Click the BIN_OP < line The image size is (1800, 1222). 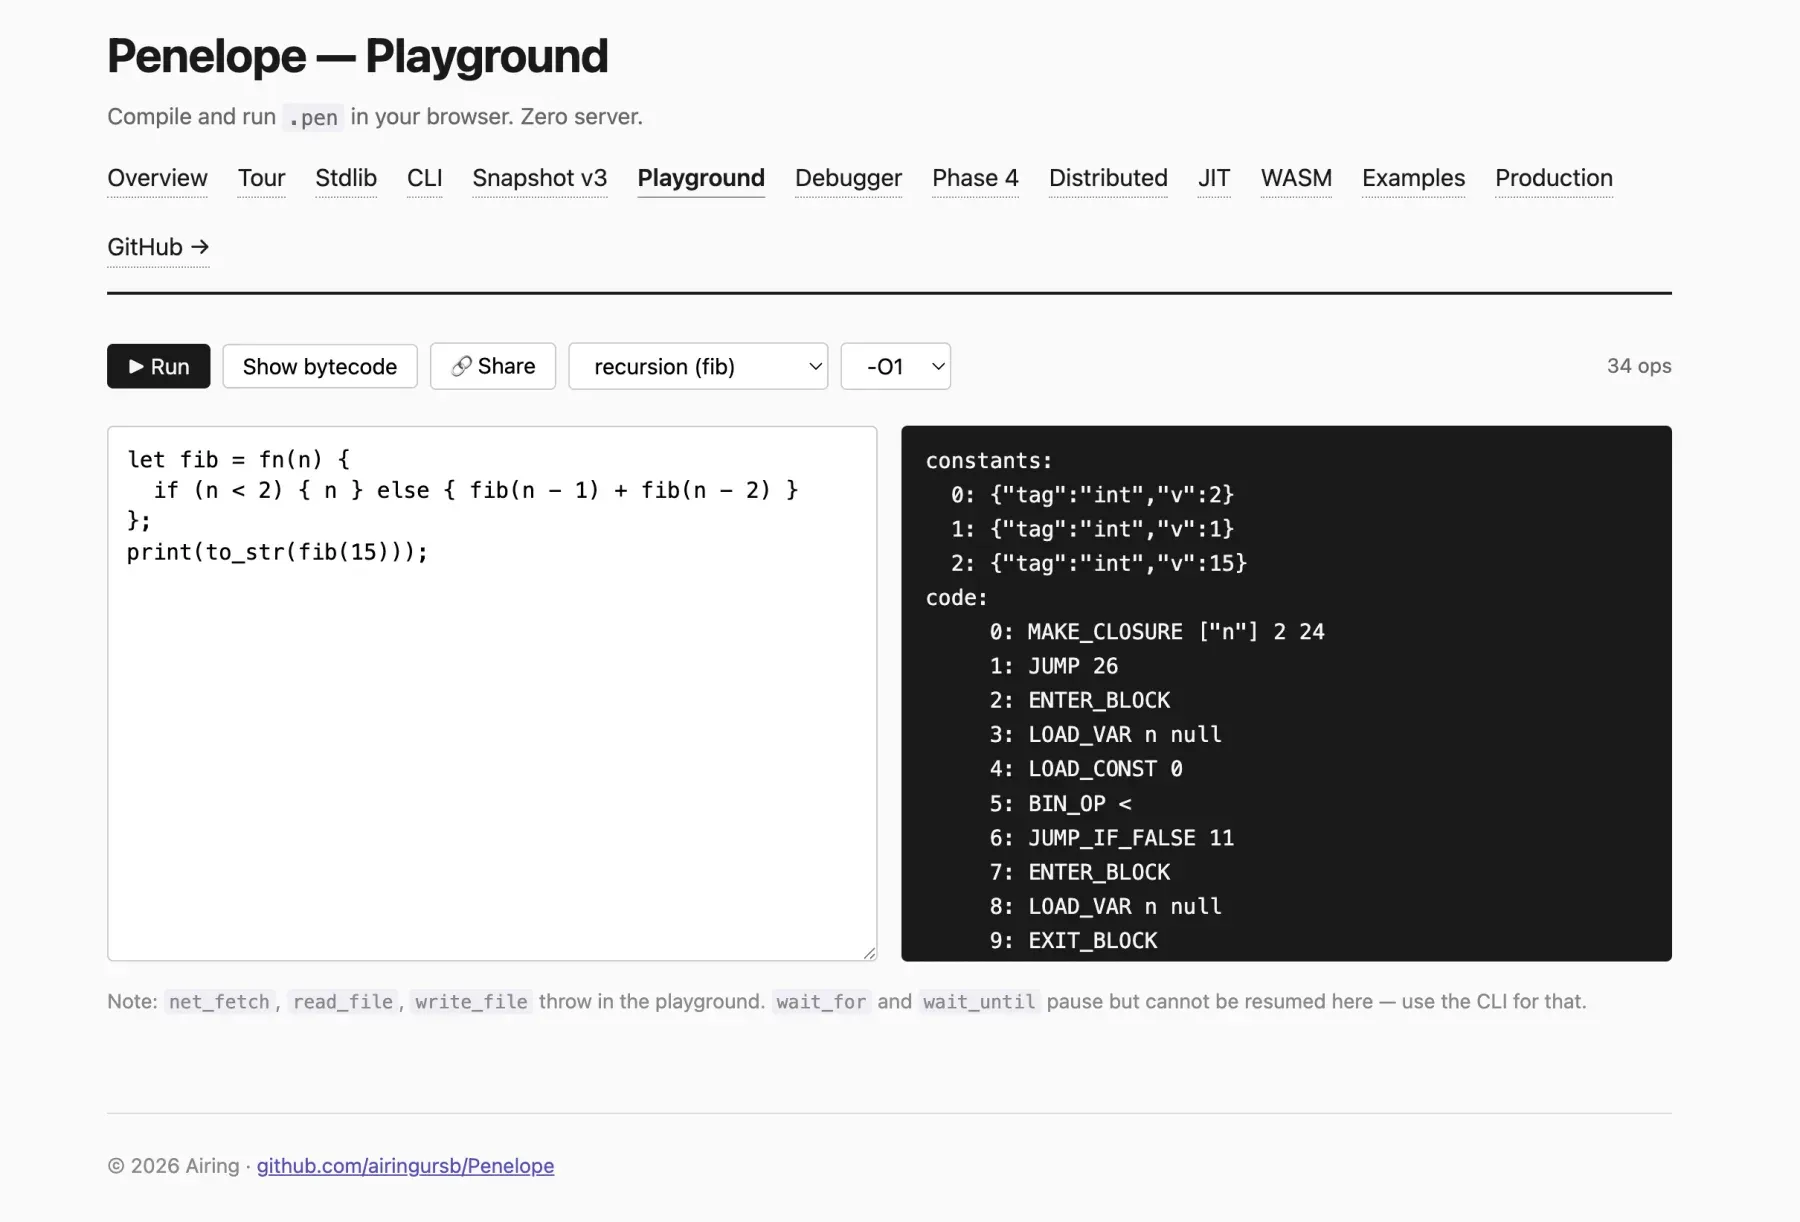click(x=1061, y=804)
